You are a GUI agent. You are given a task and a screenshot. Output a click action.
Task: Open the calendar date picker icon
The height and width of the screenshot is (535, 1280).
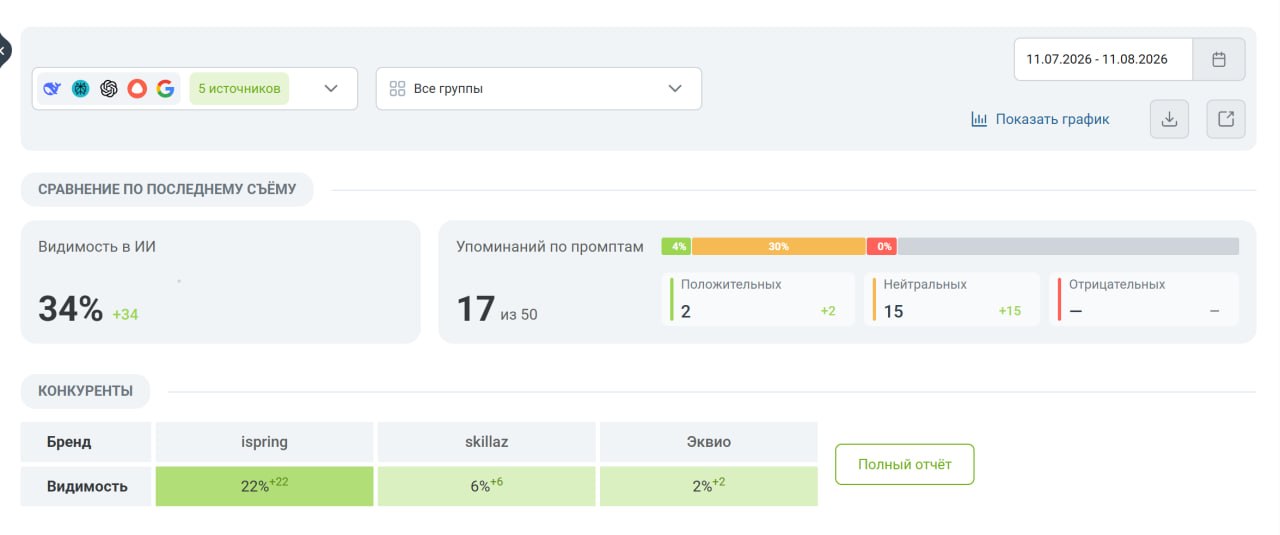pos(1219,59)
